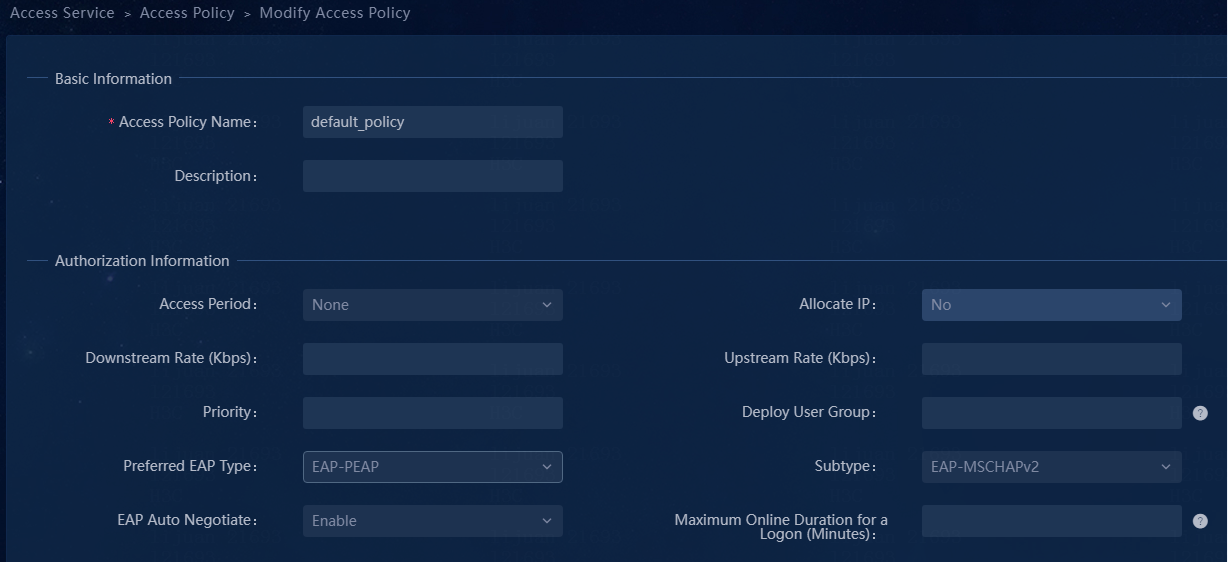Viewport: 1228px width, 562px height.
Task: Go to Access Service breadcrumb
Action: tap(62, 13)
